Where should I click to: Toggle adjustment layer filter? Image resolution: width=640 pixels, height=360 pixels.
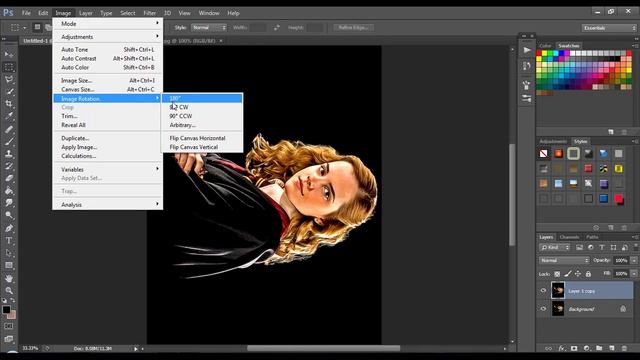pos(591,247)
